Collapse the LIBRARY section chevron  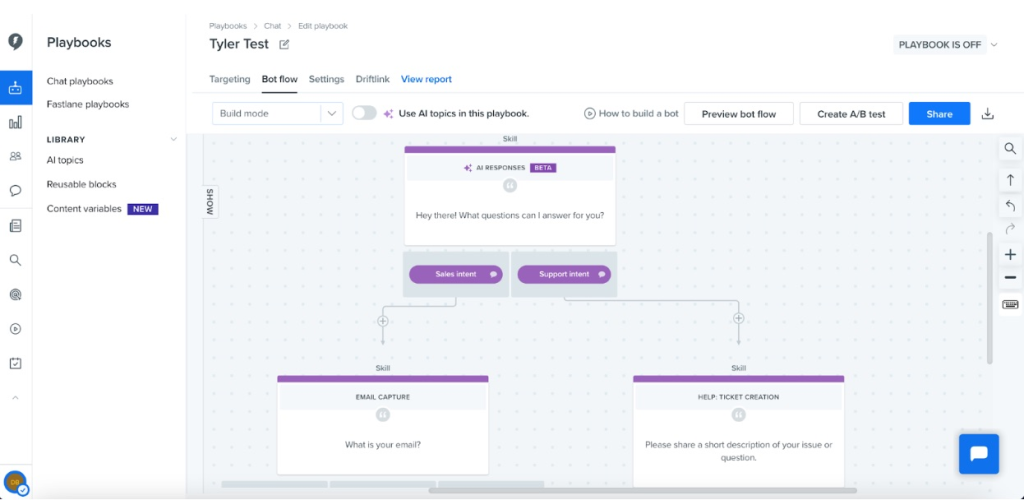(173, 139)
